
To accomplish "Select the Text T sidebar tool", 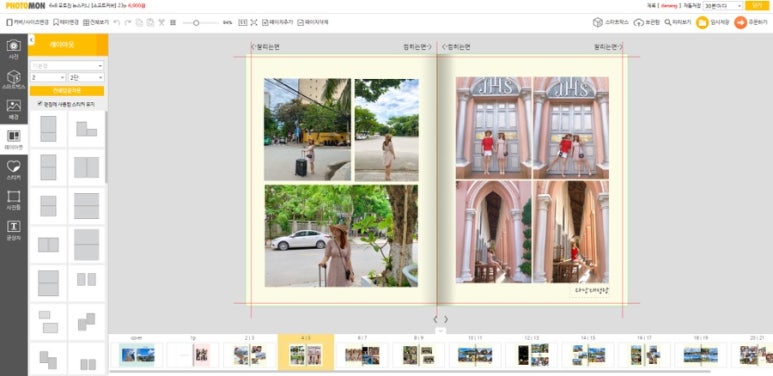I will tap(14, 230).
